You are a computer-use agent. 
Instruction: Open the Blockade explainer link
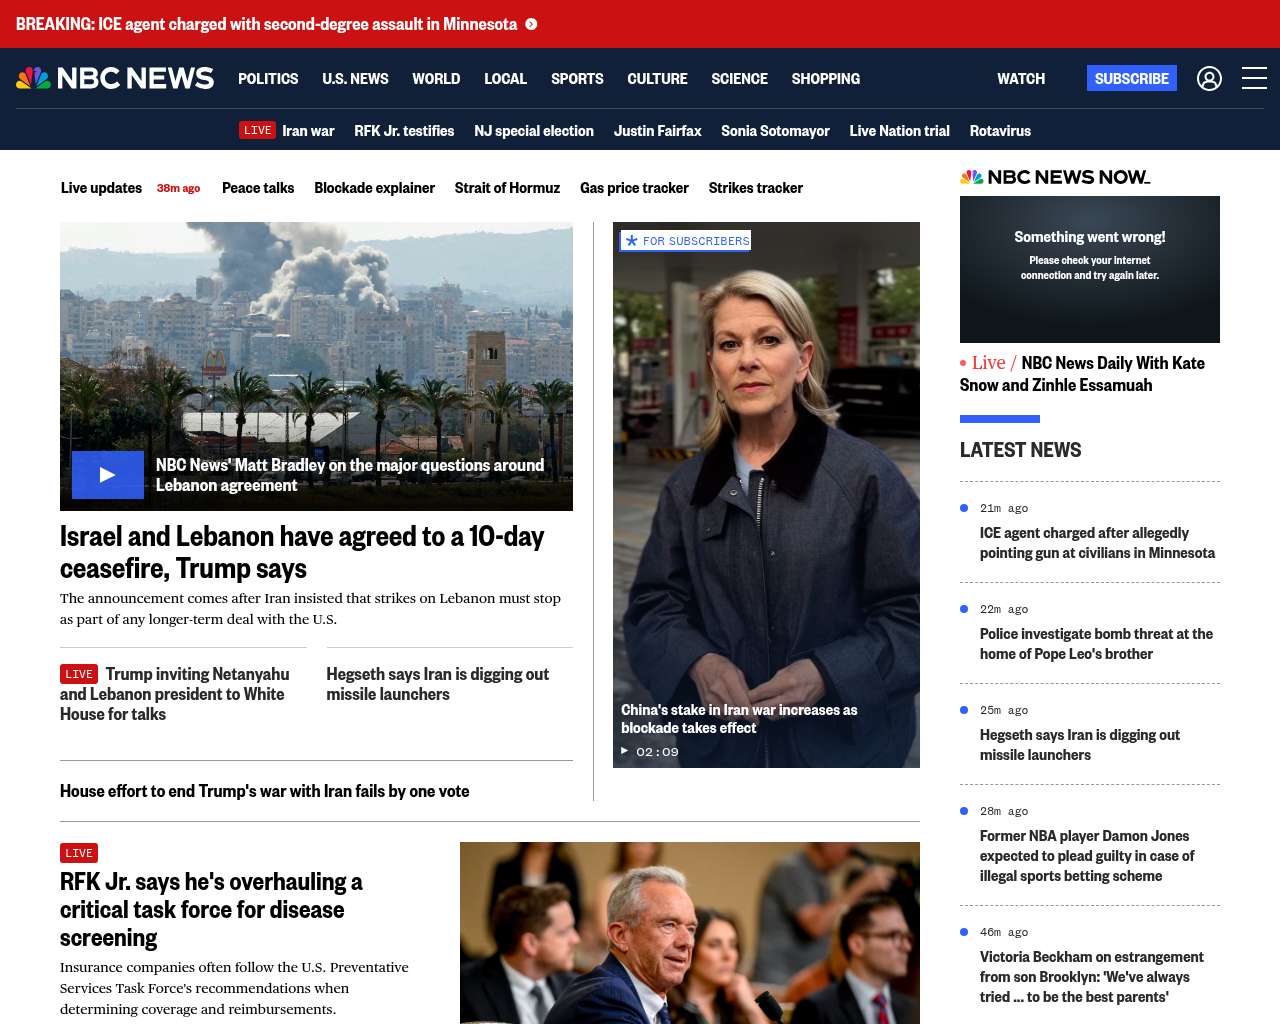[374, 187]
